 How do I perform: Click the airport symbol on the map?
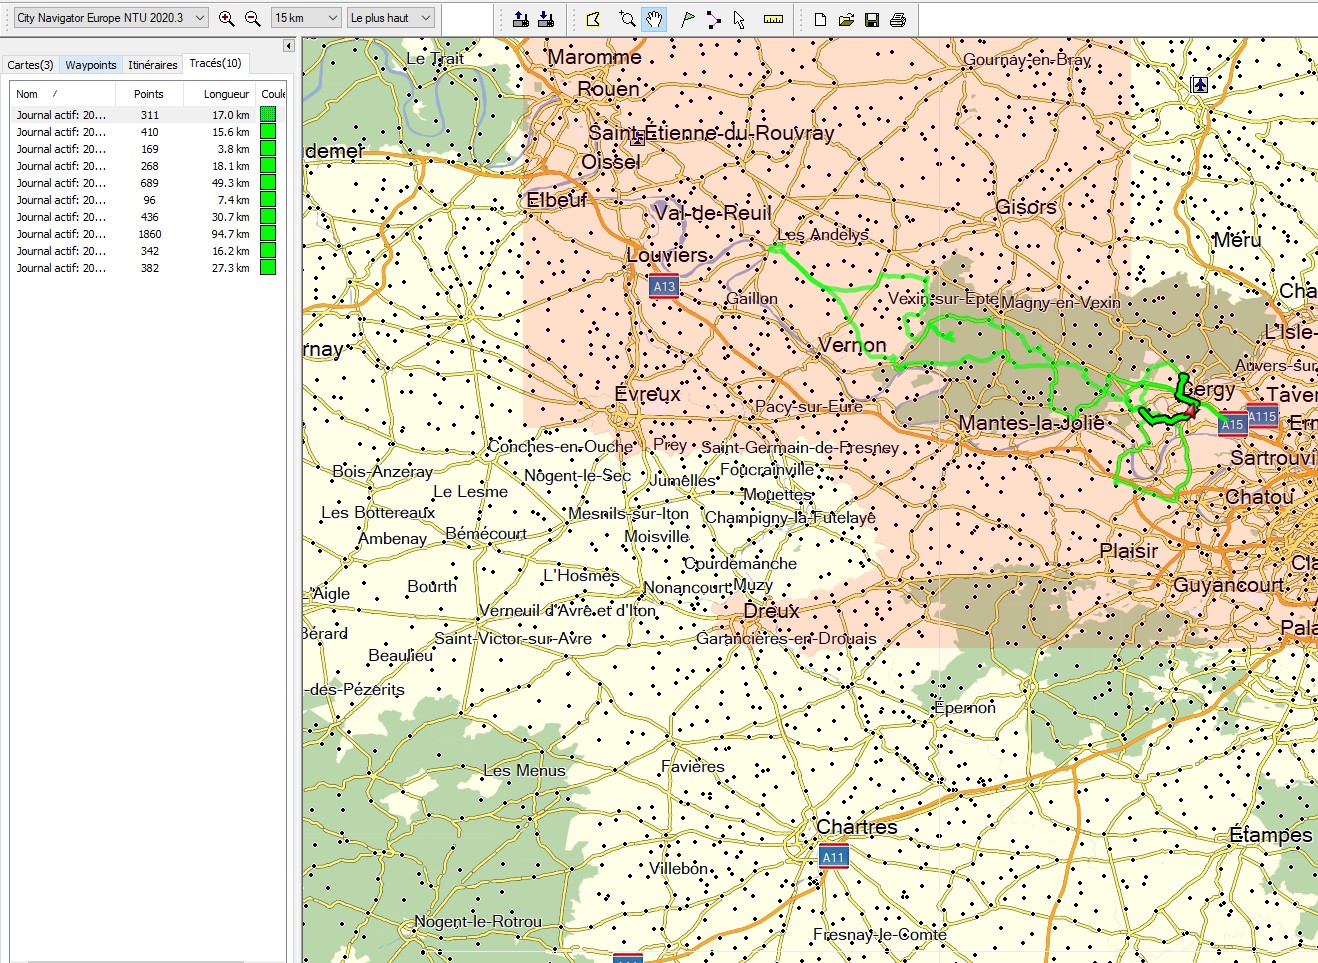(x=1200, y=85)
